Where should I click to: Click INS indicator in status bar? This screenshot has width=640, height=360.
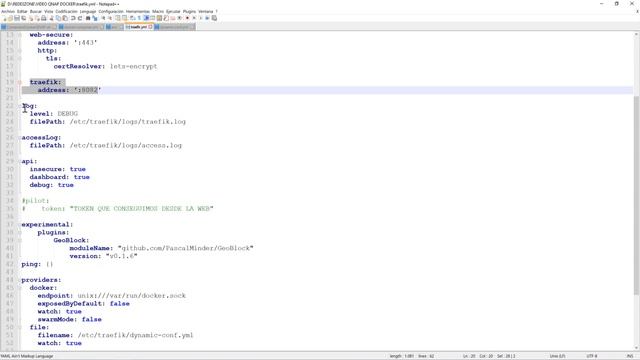click(630, 356)
